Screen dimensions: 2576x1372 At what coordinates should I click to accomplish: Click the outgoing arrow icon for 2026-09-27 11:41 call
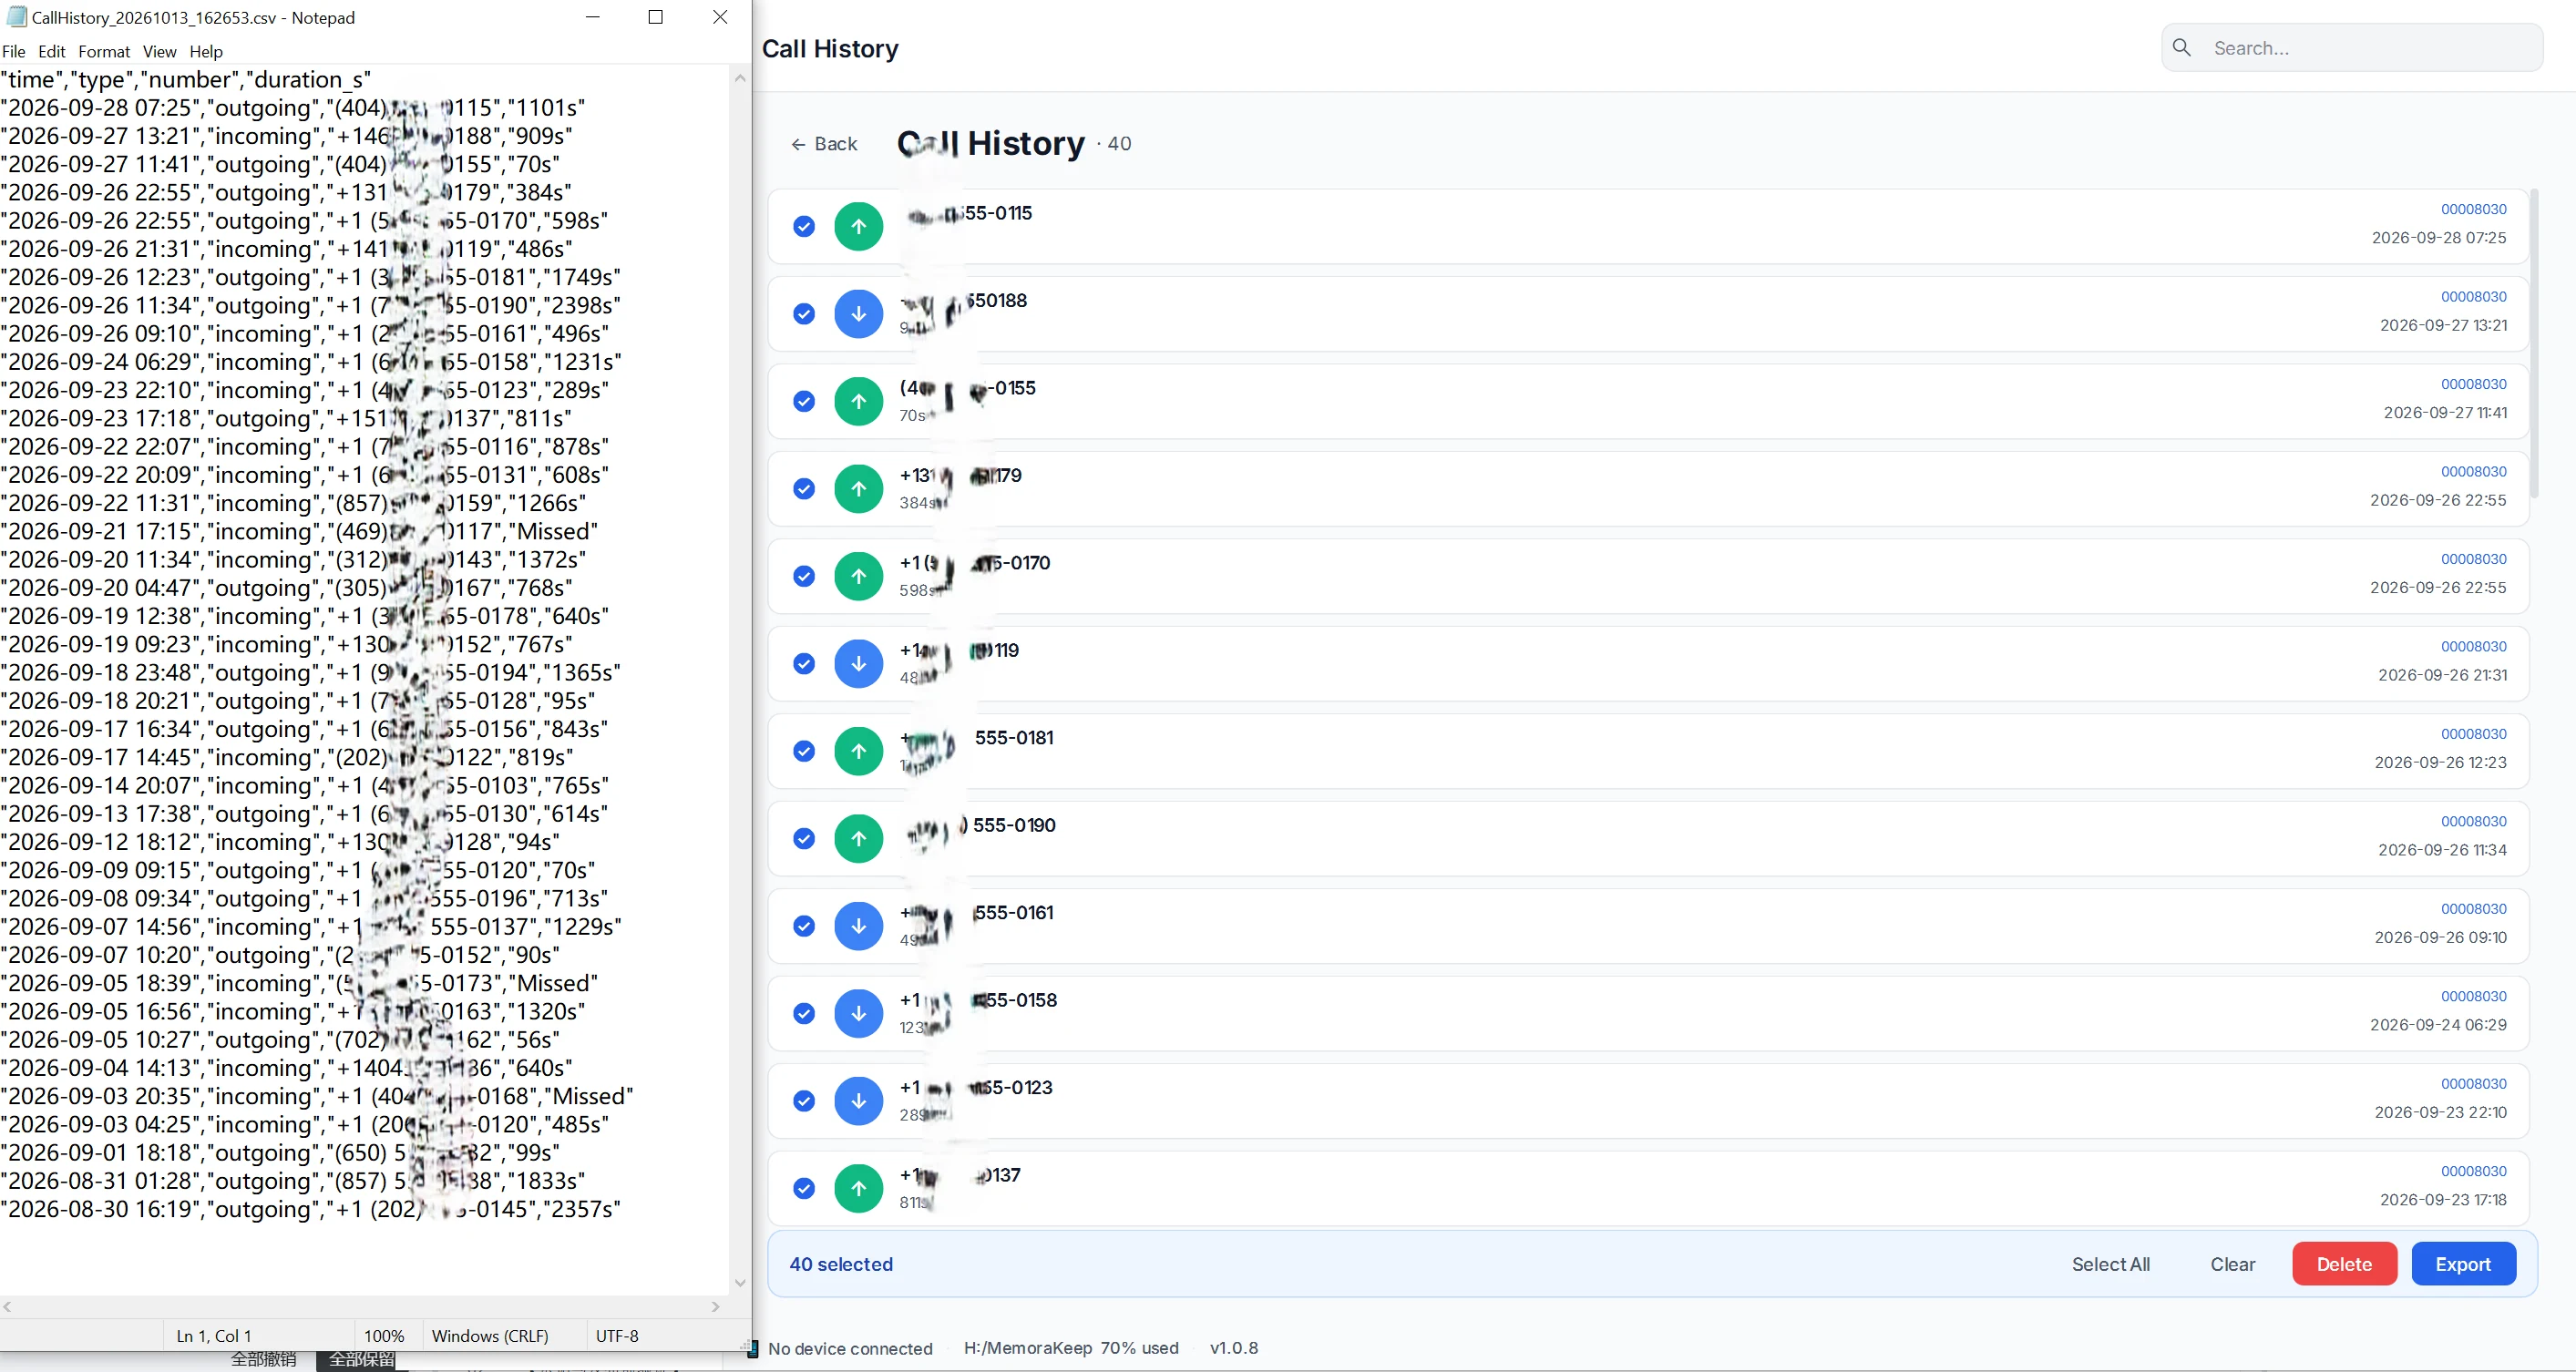pos(858,401)
